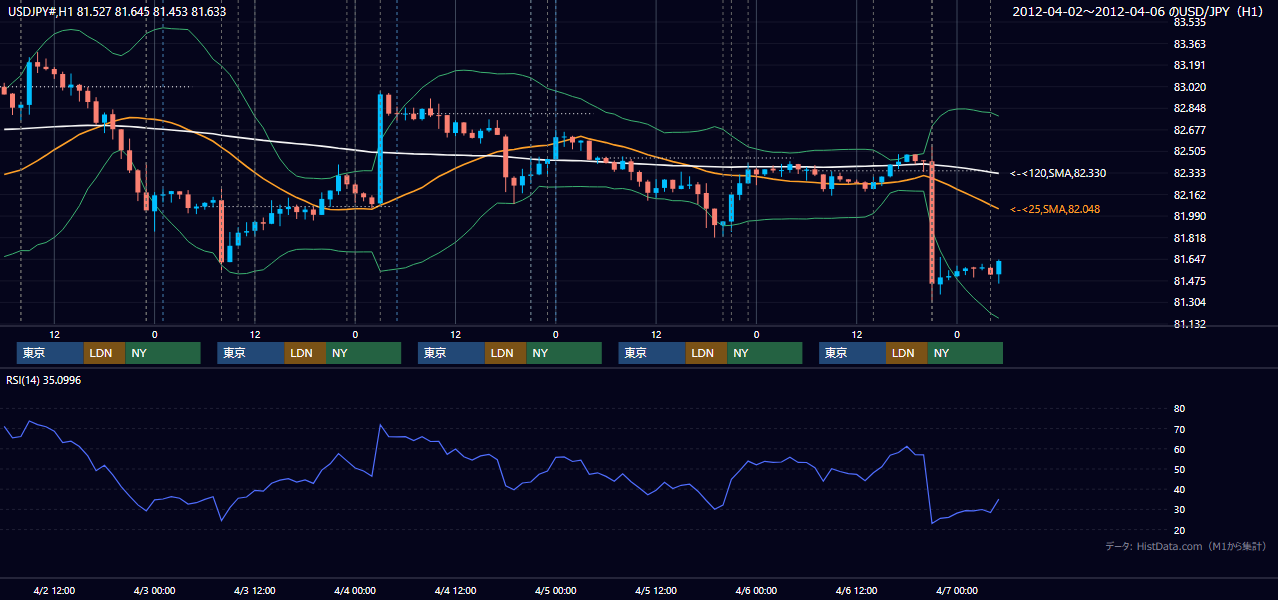Click price axis value 82.848

click(1189, 108)
